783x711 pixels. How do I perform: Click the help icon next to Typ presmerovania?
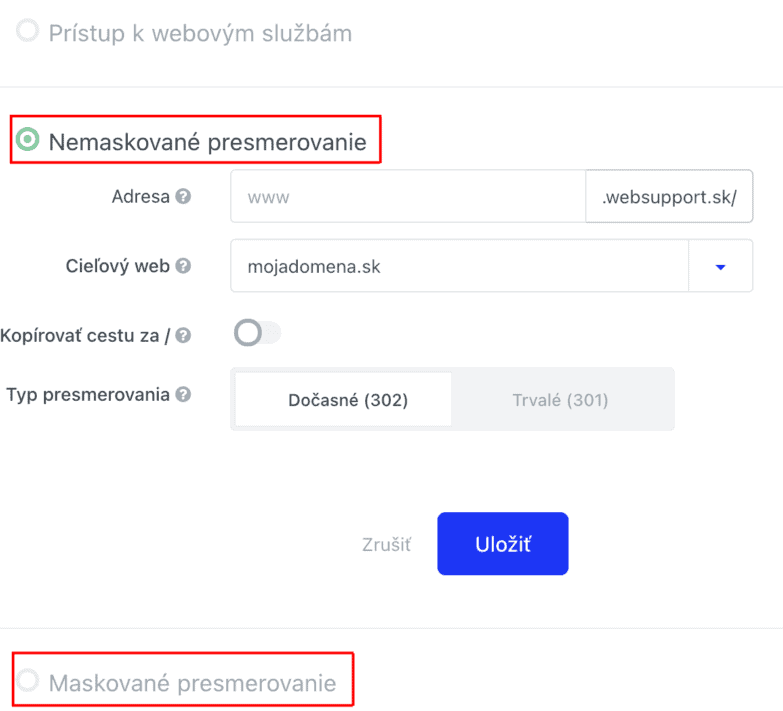tap(183, 394)
